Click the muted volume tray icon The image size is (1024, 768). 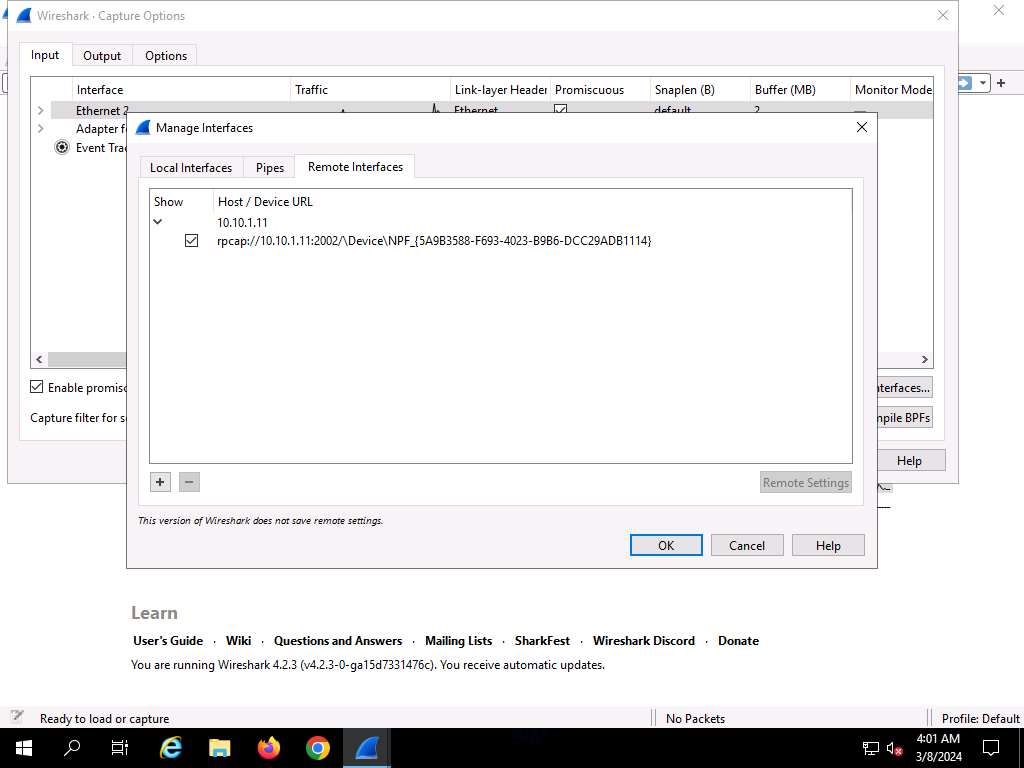point(895,748)
